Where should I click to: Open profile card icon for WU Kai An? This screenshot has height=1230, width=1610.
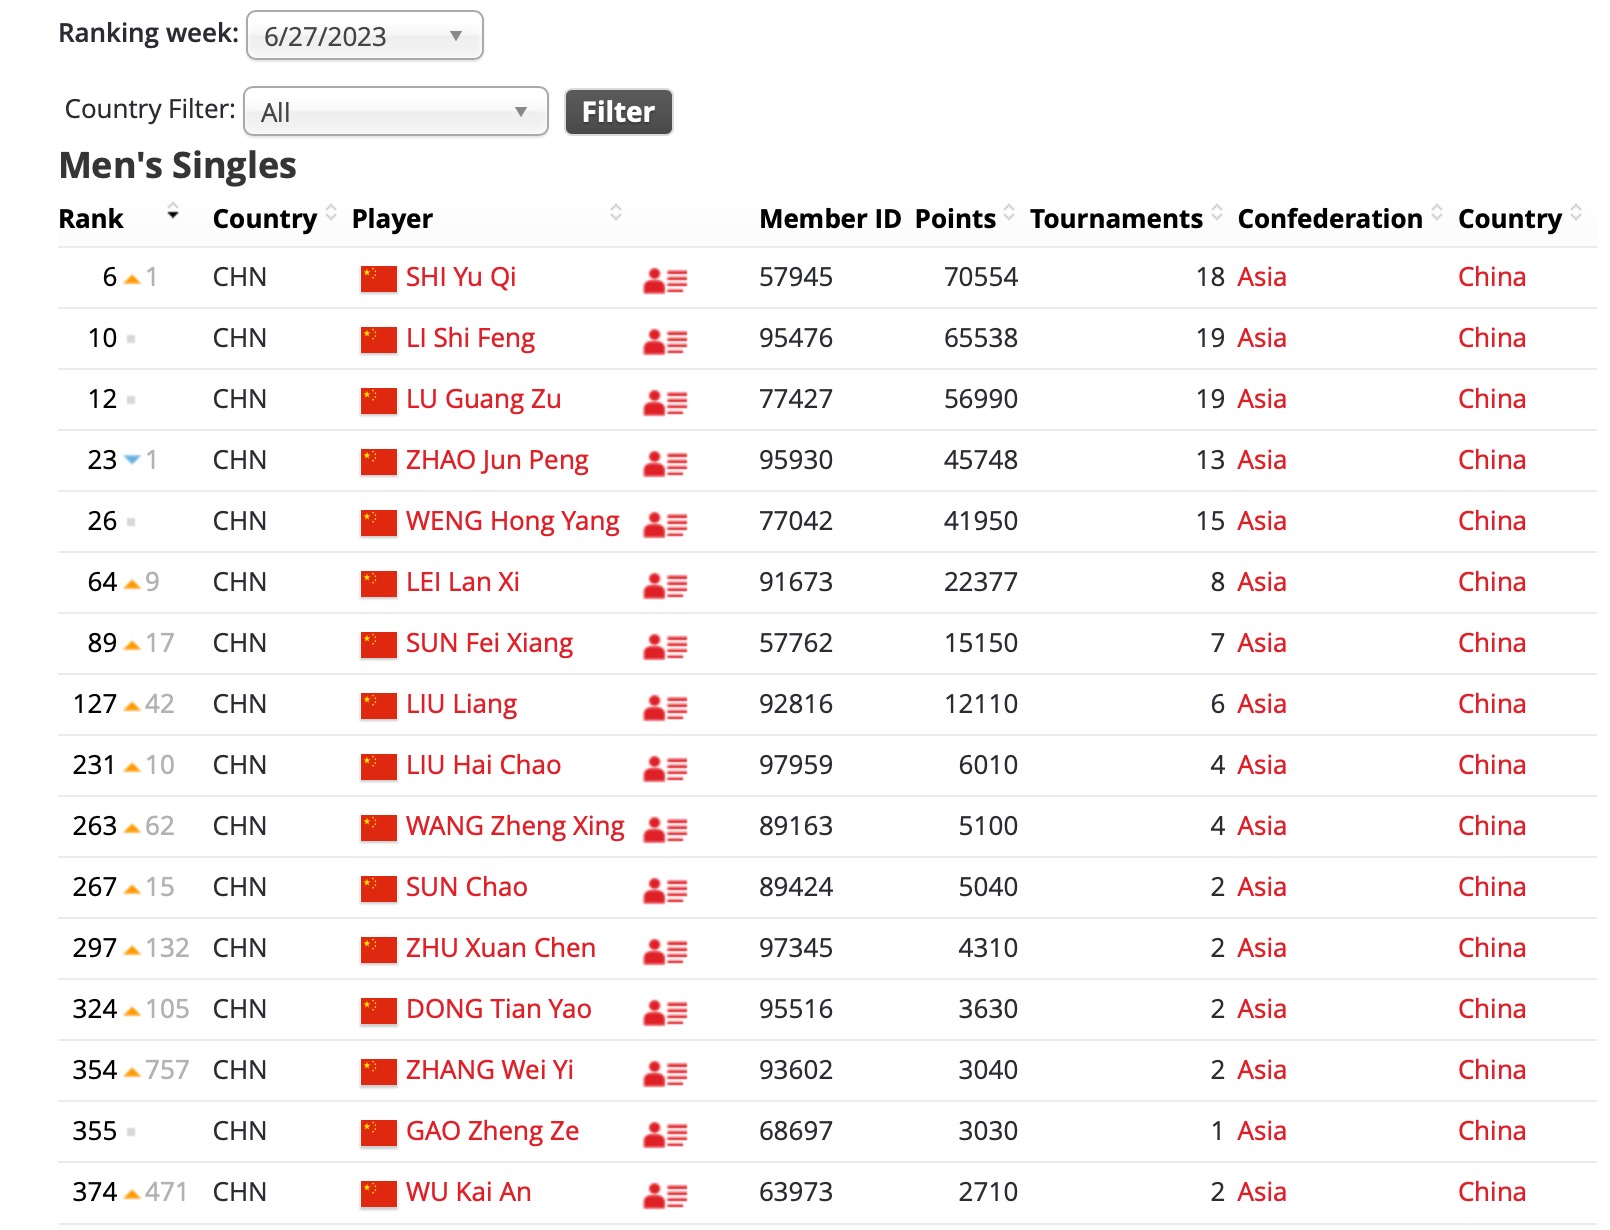(x=665, y=1195)
